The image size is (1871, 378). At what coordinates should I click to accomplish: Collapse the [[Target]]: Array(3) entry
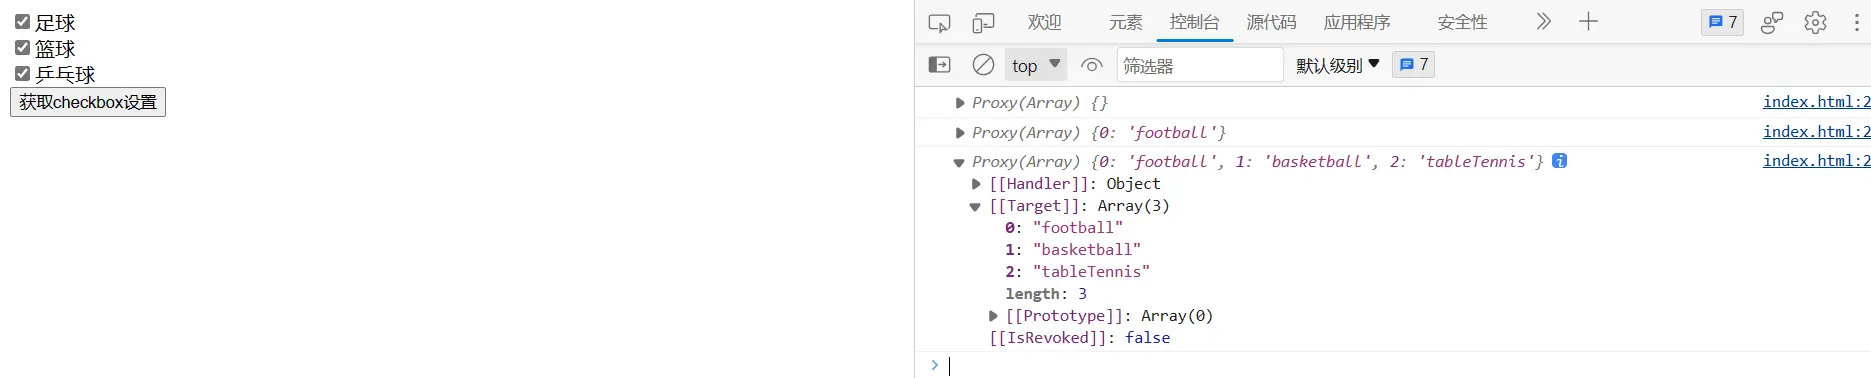click(x=975, y=206)
